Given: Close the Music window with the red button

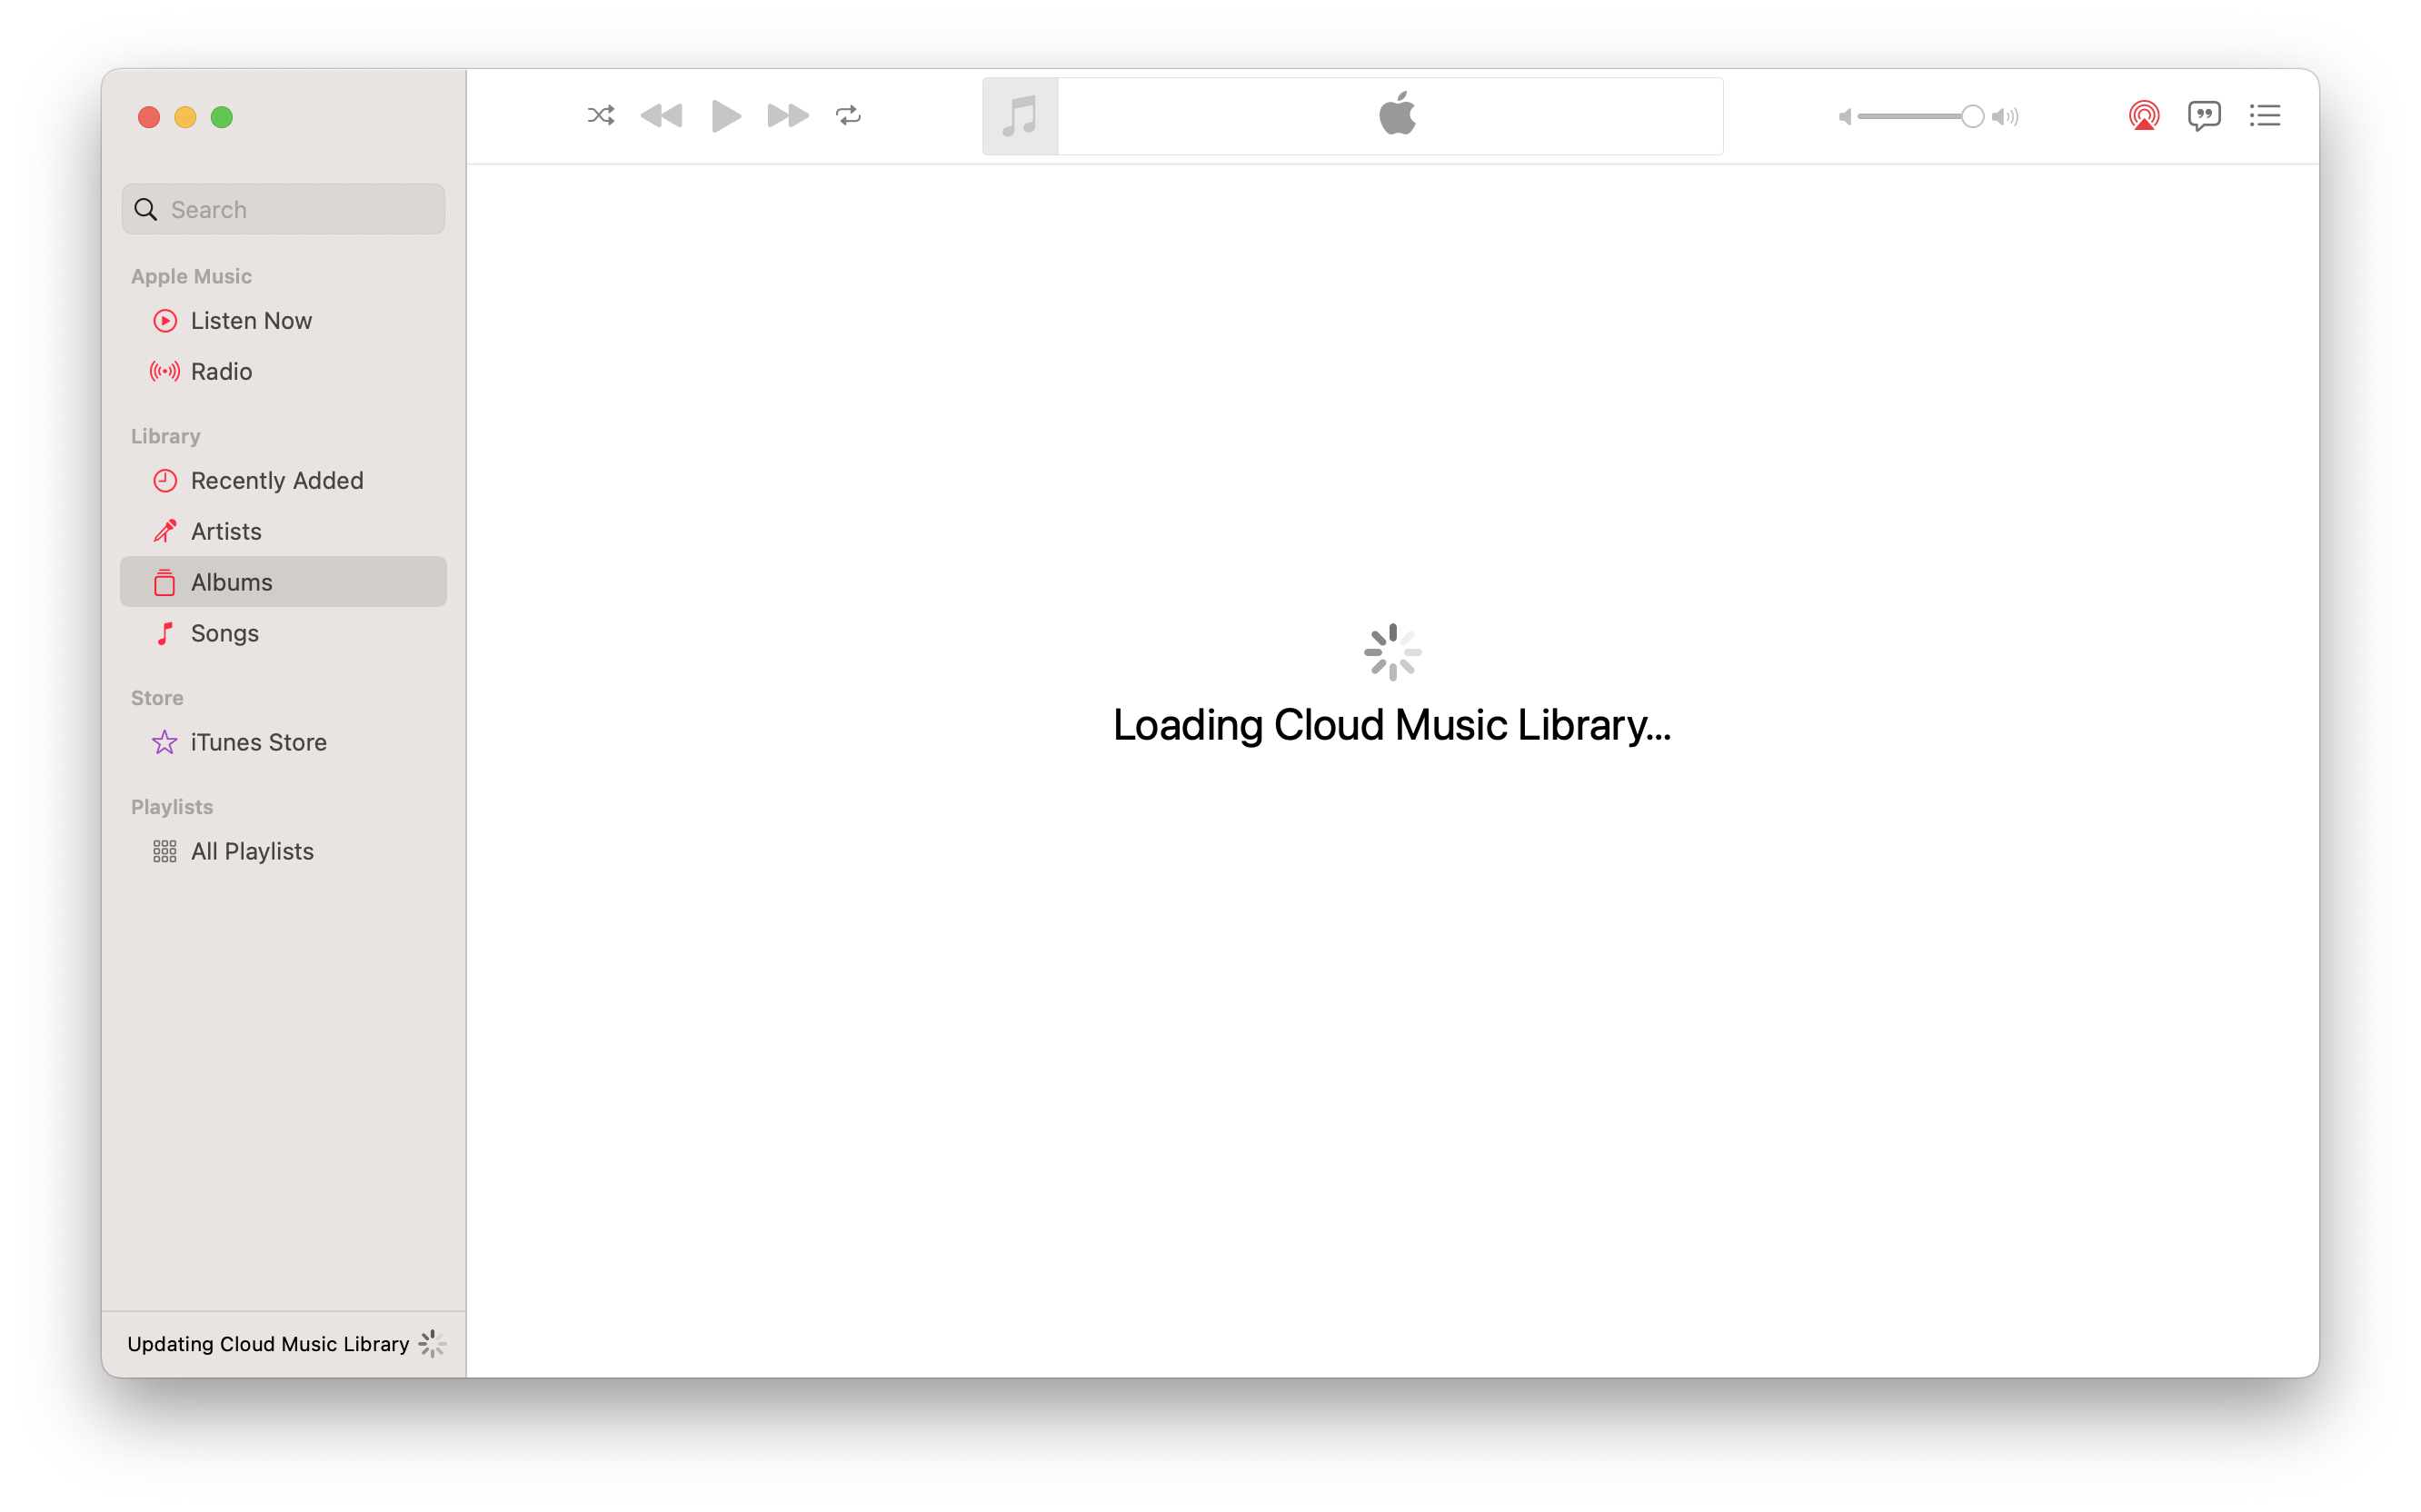Looking at the screenshot, I should coord(149,117).
